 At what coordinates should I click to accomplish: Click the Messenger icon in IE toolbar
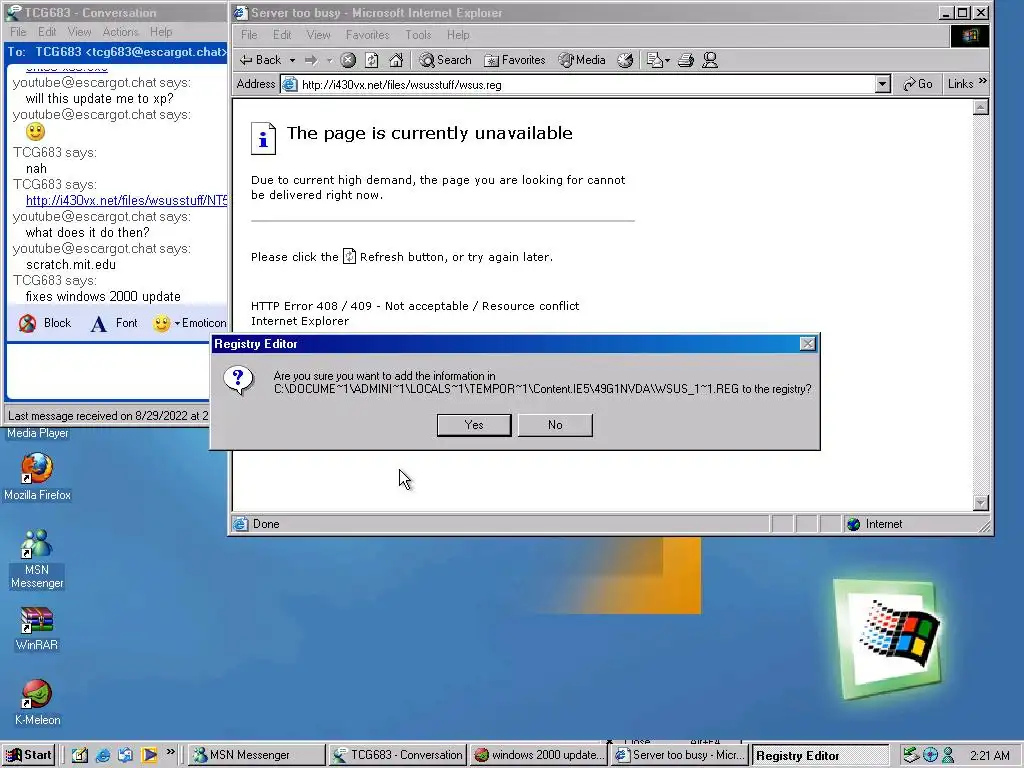710,60
